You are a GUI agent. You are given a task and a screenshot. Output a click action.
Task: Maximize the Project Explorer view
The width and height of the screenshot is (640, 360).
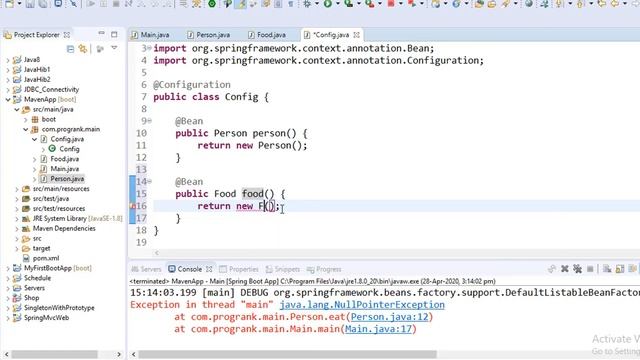click(x=114, y=34)
